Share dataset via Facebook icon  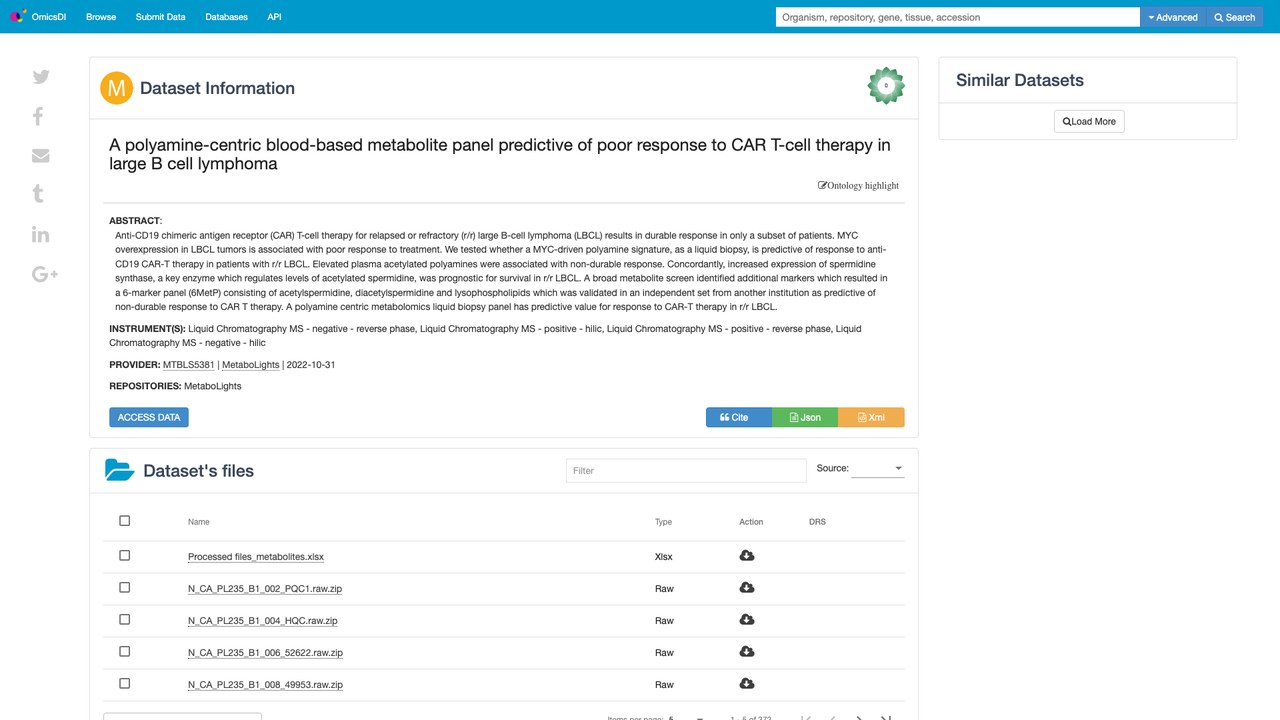coord(38,116)
